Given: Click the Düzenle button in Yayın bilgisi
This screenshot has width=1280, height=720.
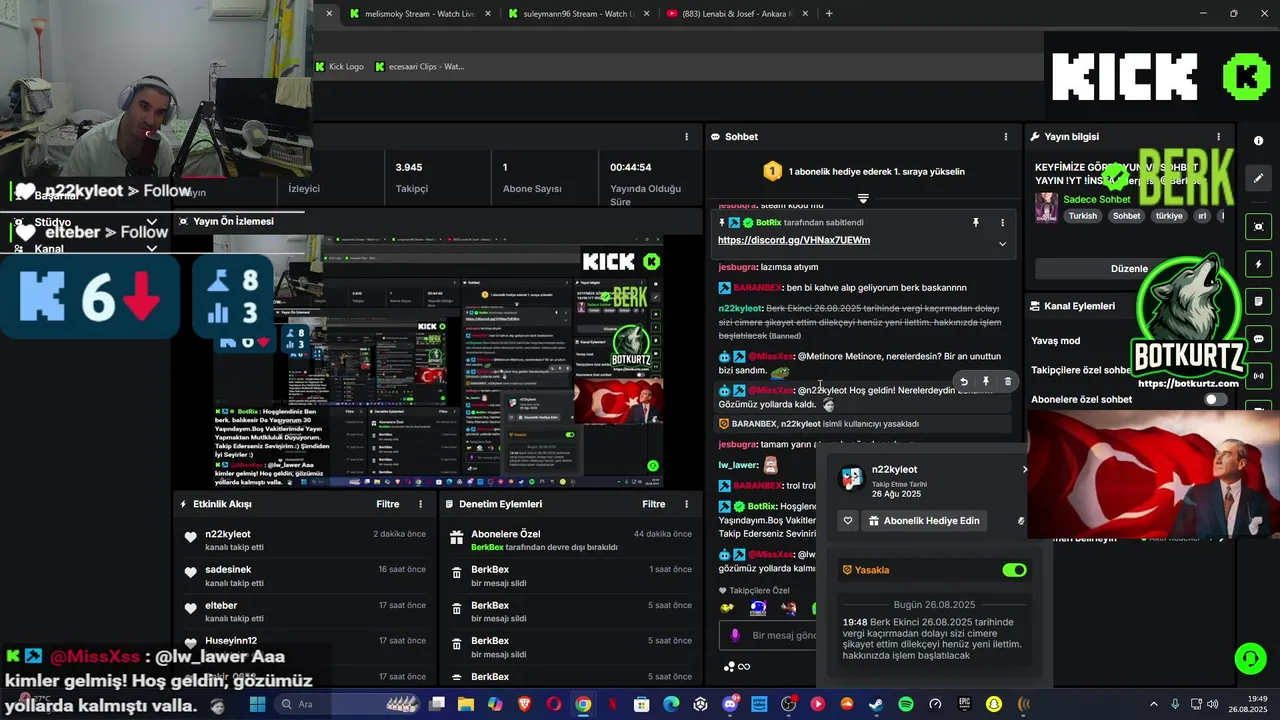Looking at the screenshot, I should (1130, 268).
